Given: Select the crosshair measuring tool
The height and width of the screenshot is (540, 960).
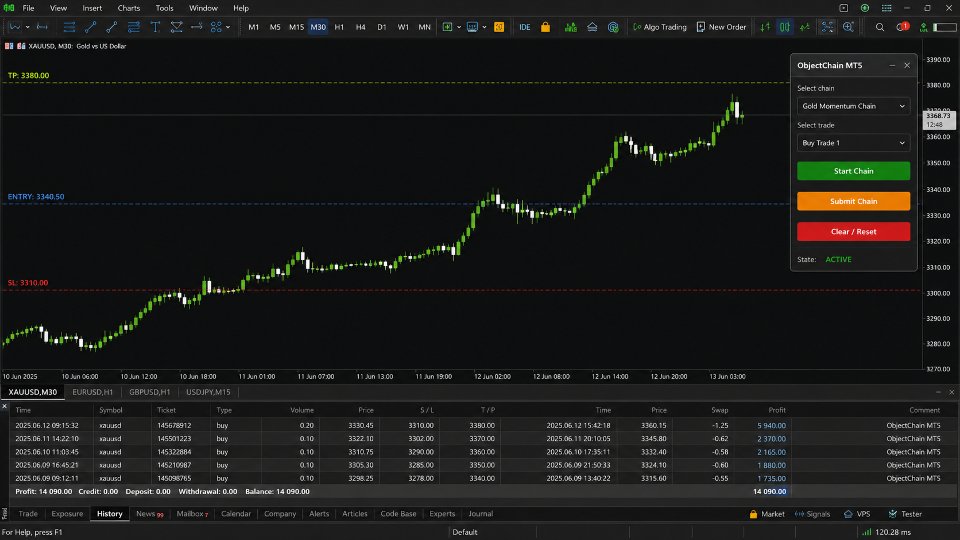Looking at the screenshot, I should coord(42,27).
